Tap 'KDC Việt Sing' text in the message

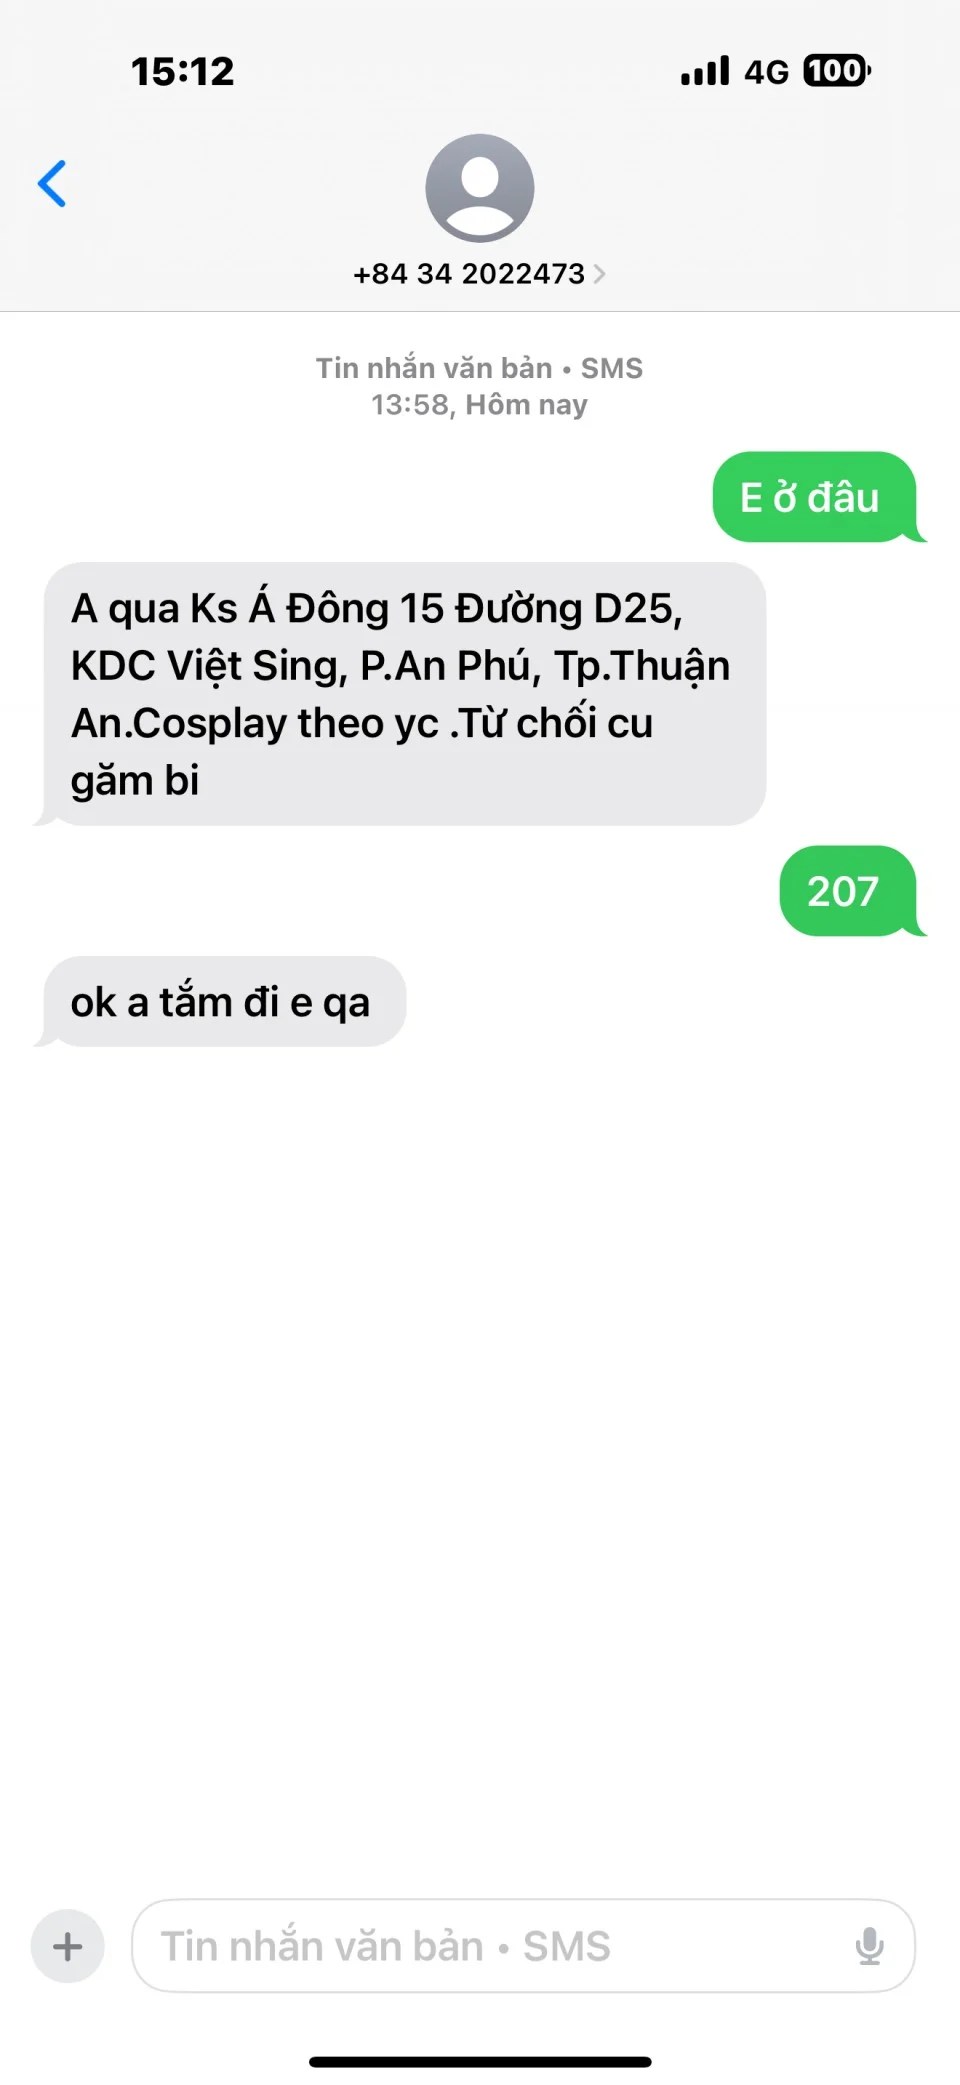tap(209, 666)
